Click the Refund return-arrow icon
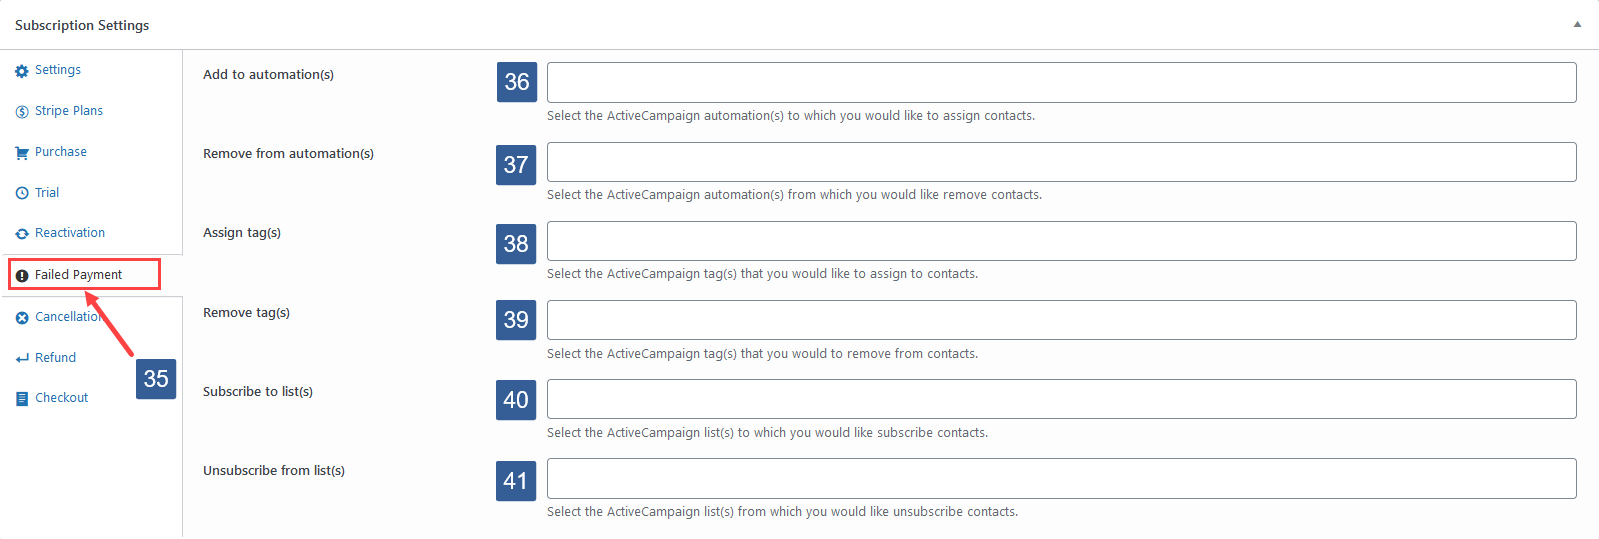Viewport: 1599px width, 539px height. [22, 358]
